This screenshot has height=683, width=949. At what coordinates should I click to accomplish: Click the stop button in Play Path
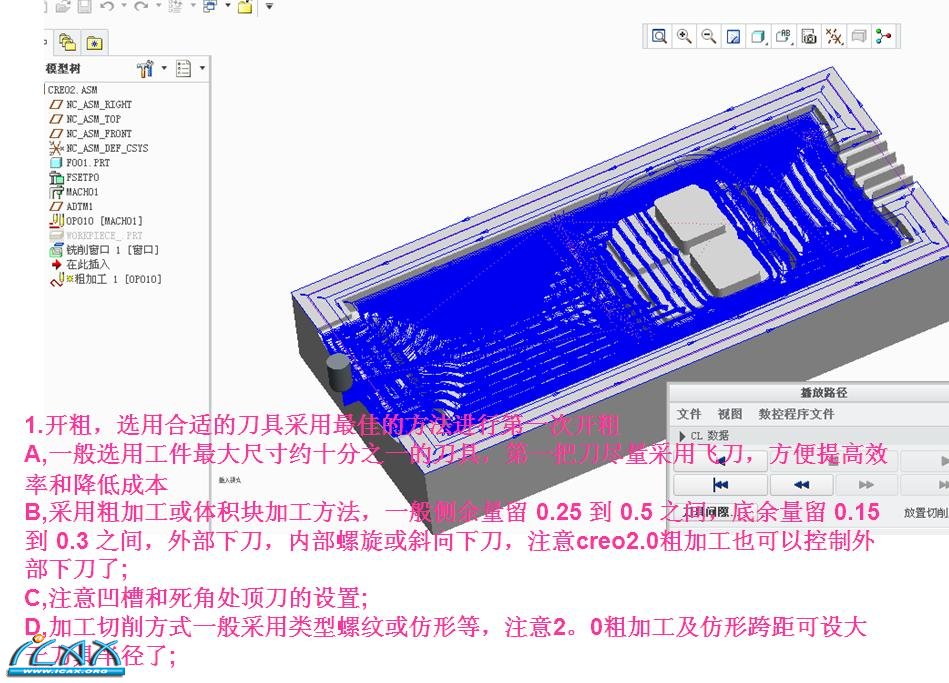(x=833, y=461)
